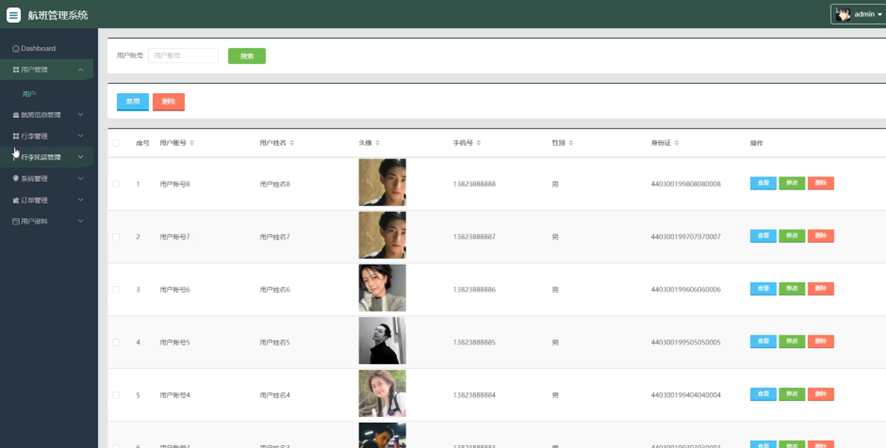Click 删除 in the 用户账号6 row
Screen dimensions: 886x448
[x=821, y=289]
